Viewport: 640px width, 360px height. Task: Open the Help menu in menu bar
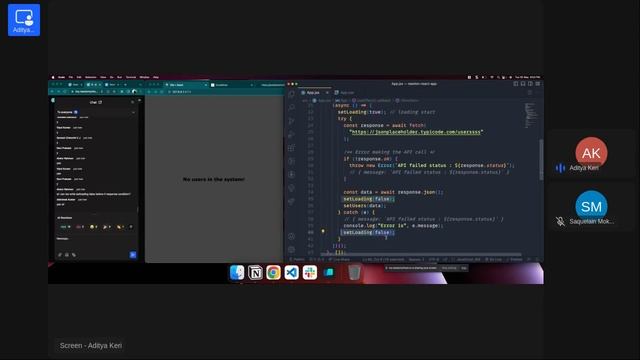pyautogui.click(x=156, y=77)
